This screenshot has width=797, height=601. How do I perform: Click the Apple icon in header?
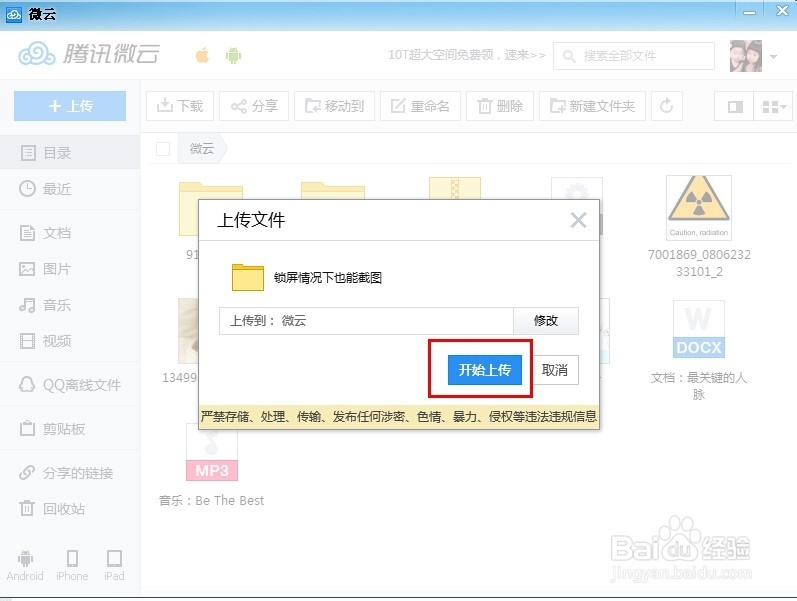click(x=202, y=55)
